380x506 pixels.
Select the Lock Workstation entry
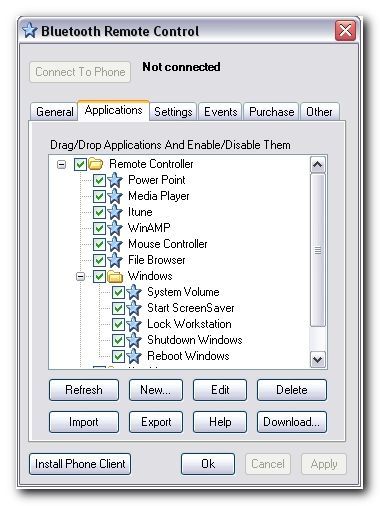[189, 324]
